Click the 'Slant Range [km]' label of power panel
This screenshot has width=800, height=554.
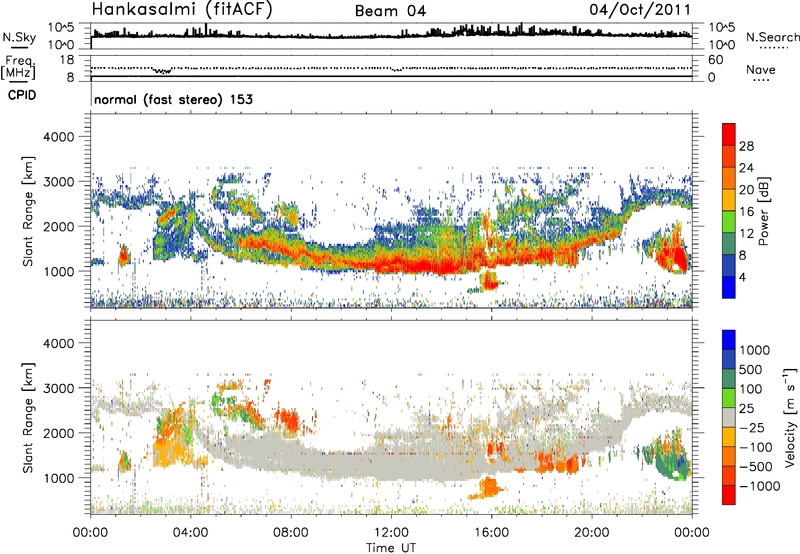pyautogui.click(x=29, y=211)
